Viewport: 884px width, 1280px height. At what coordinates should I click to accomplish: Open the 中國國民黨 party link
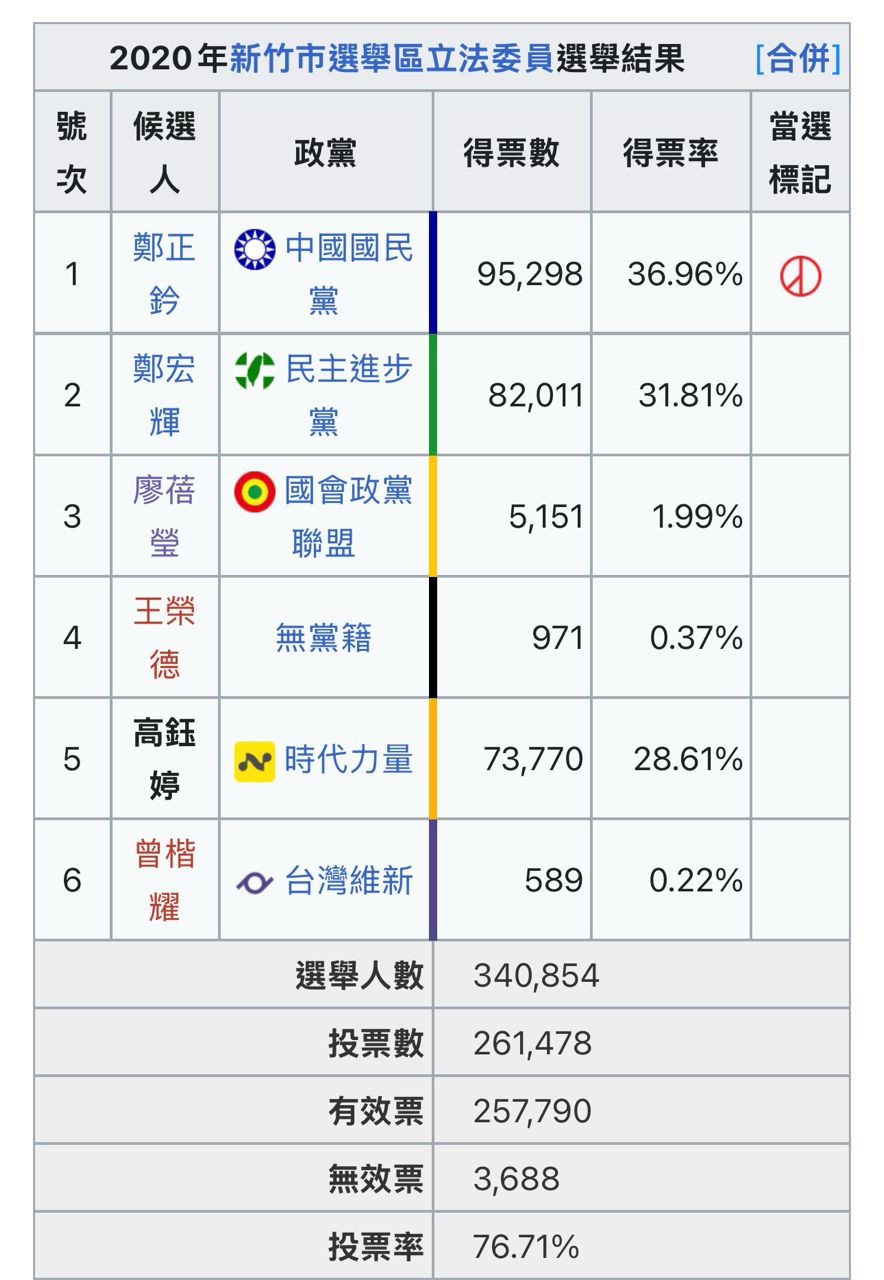click(x=349, y=249)
